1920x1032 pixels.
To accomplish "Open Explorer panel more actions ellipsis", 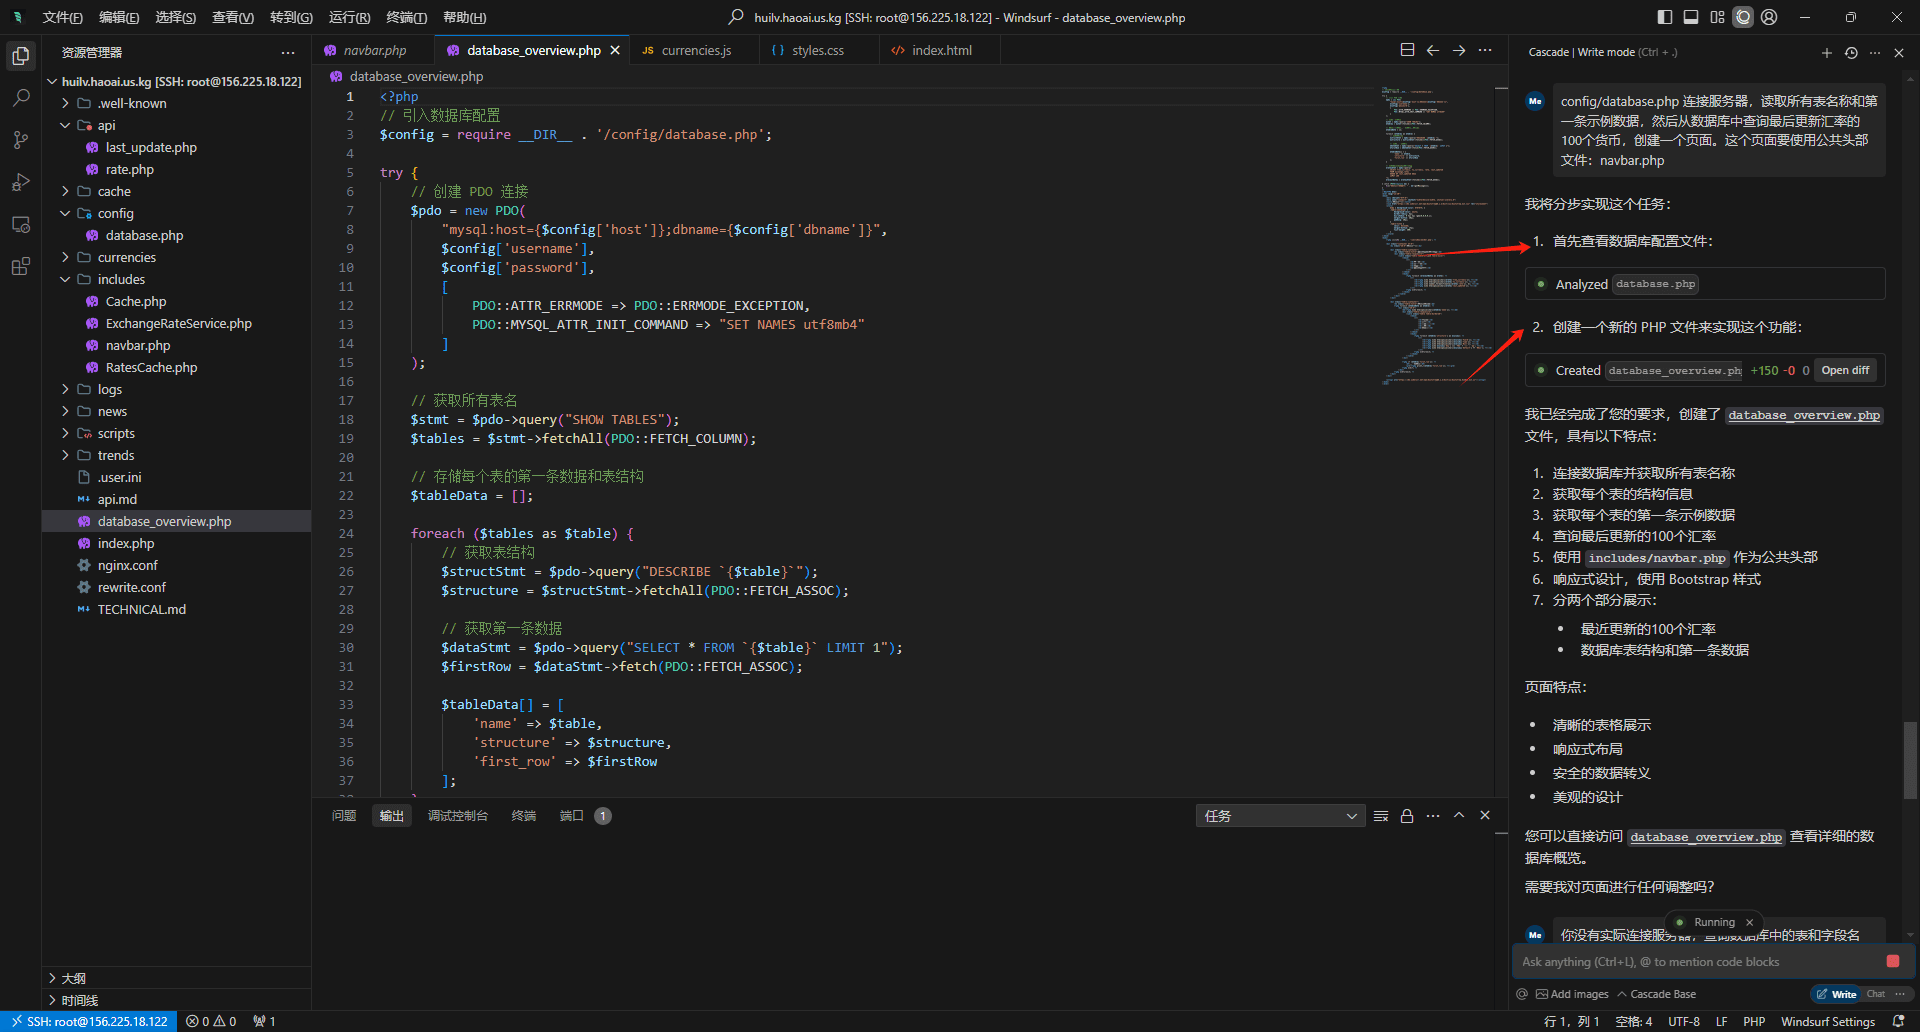I will coord(288,53).
